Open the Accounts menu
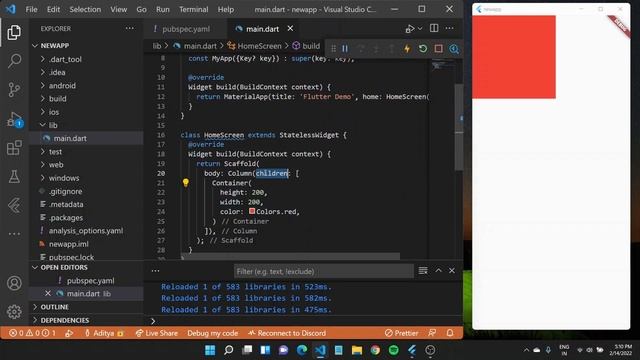640x360 pixels. pos(14,283)
